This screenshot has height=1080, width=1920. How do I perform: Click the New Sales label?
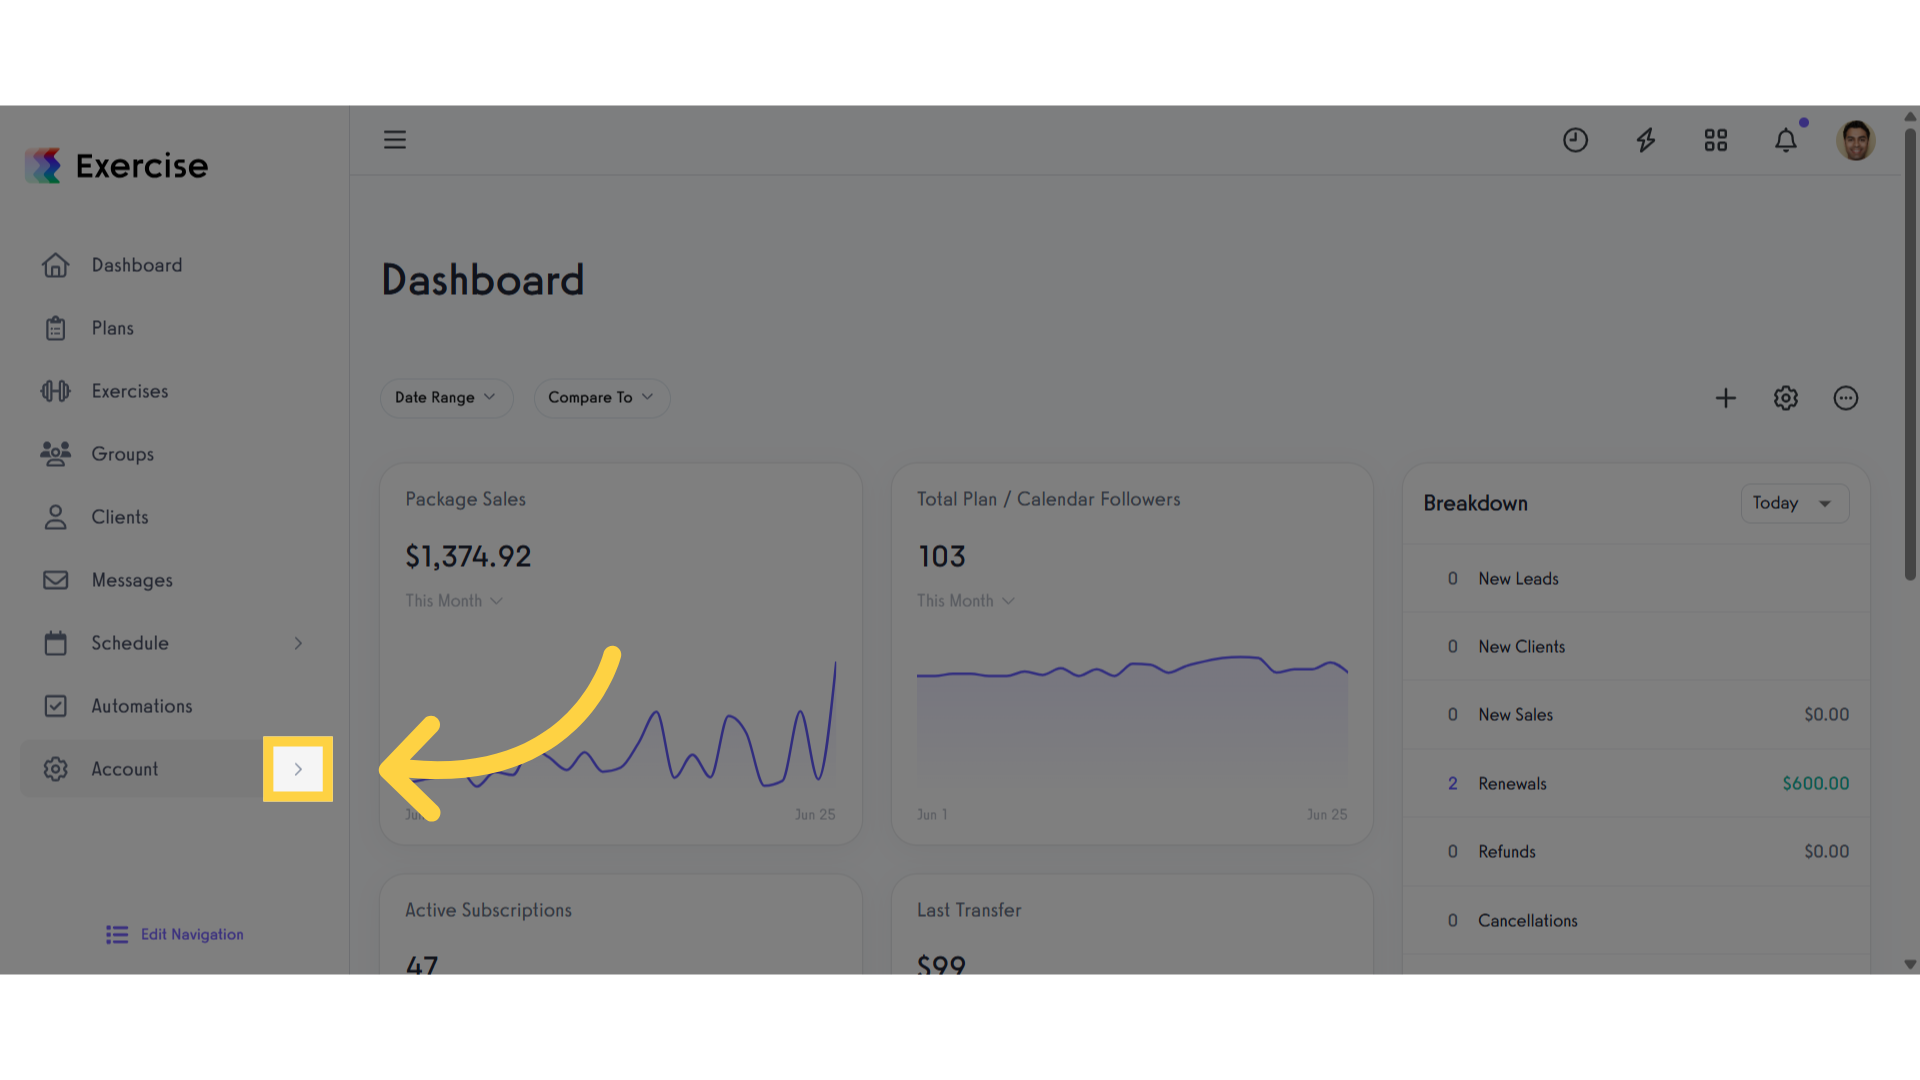tap(1516, 715)
